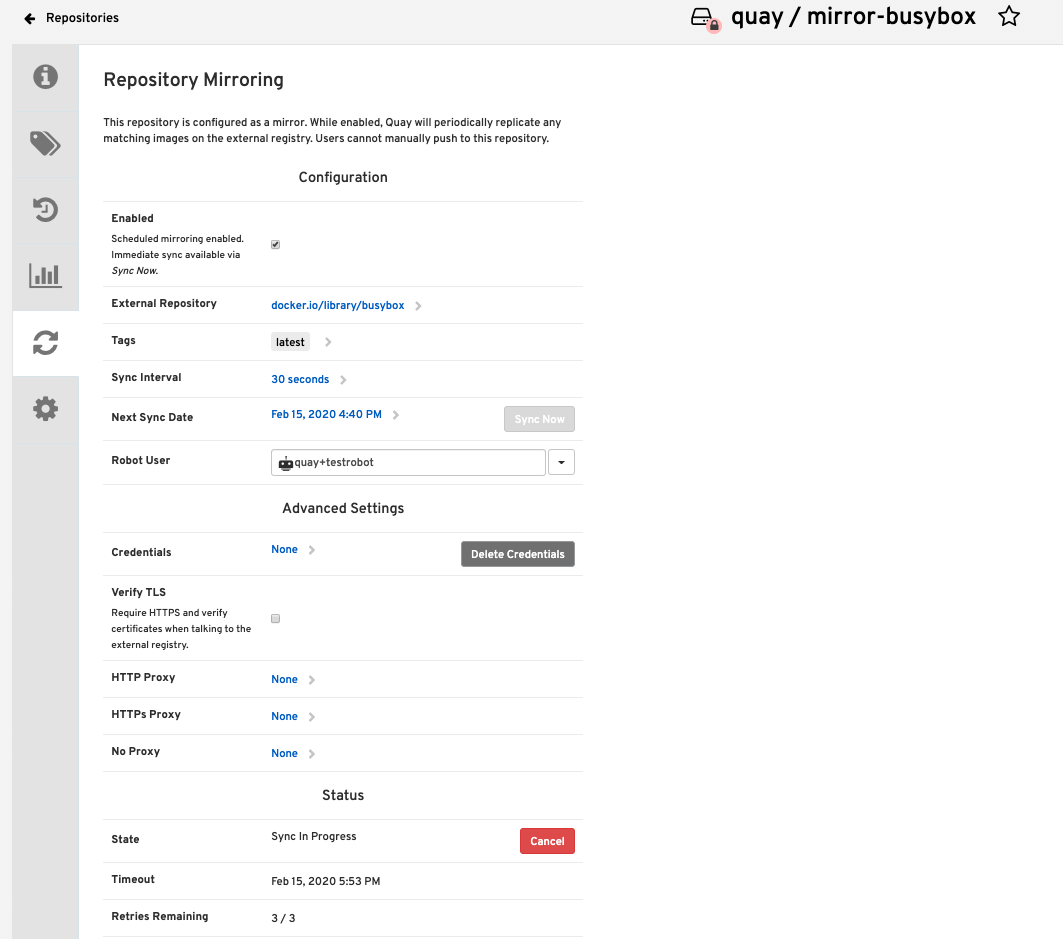Click the Sync Now button

[539, 419]
